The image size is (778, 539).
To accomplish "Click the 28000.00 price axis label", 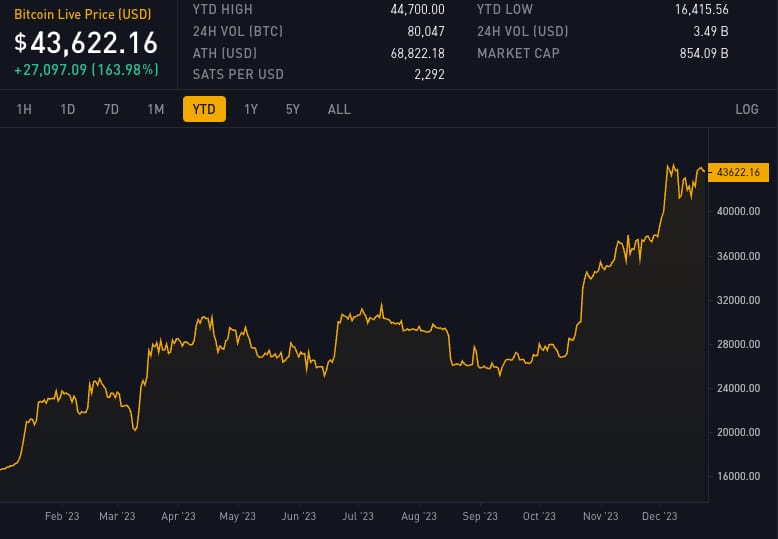I will 738,344.
